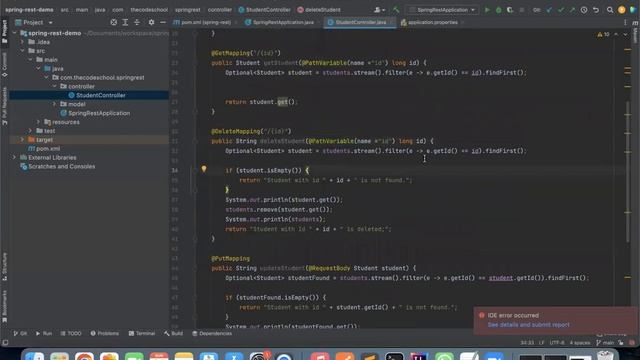Toggle read-only lock icon in status bar
This screenshot has width=640, height=360.
click(621, 342)
